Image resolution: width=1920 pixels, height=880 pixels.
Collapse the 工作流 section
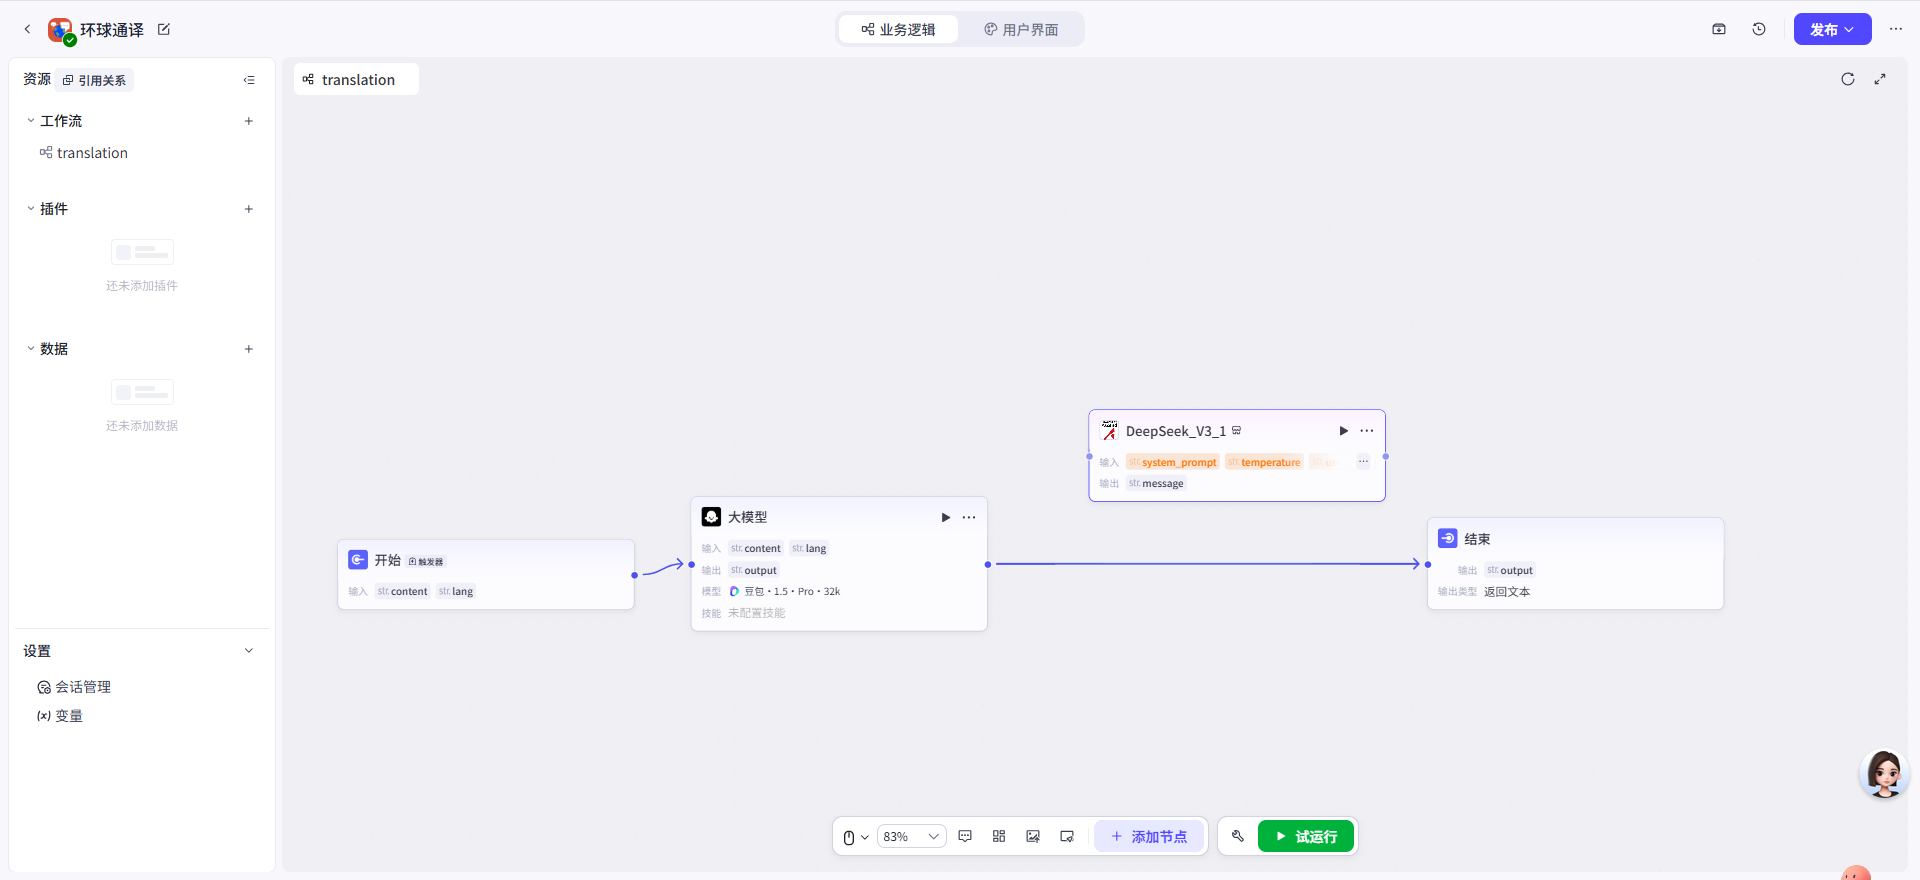tap(31, 121)
